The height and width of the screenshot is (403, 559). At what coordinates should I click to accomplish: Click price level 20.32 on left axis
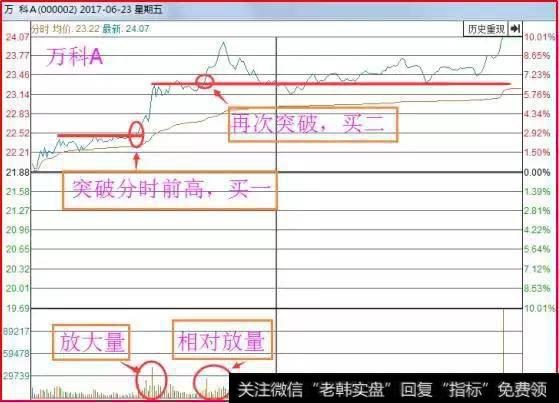coord(17,269)
